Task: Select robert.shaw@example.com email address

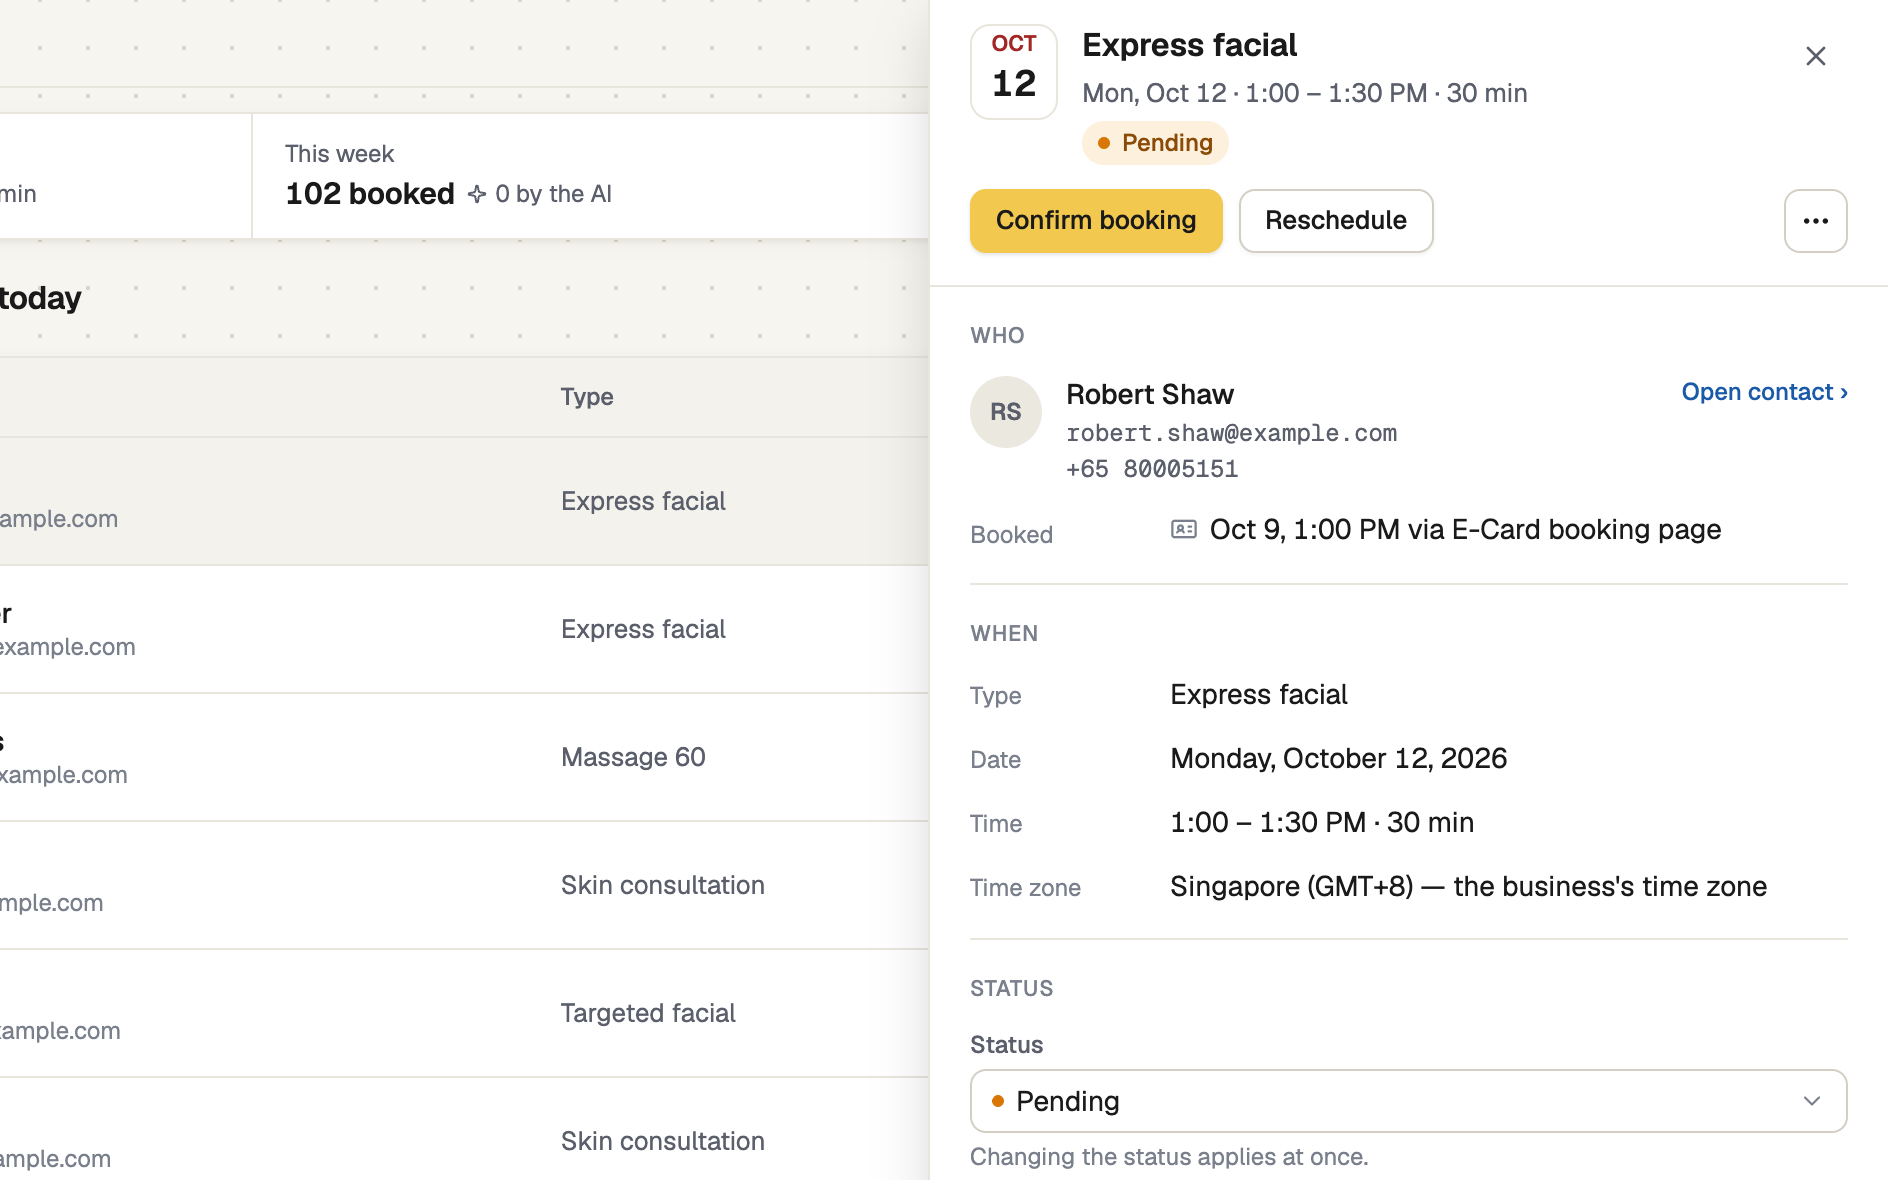Action: (1232, 433)
